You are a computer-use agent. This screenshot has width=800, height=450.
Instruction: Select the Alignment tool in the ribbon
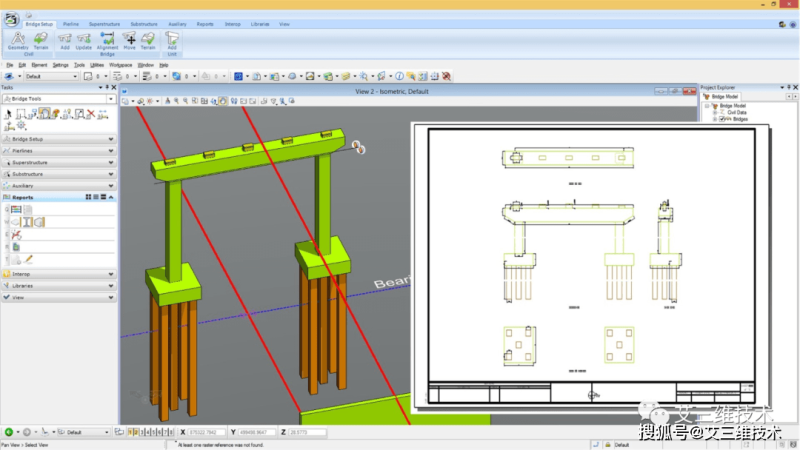(x=105, y=38)
